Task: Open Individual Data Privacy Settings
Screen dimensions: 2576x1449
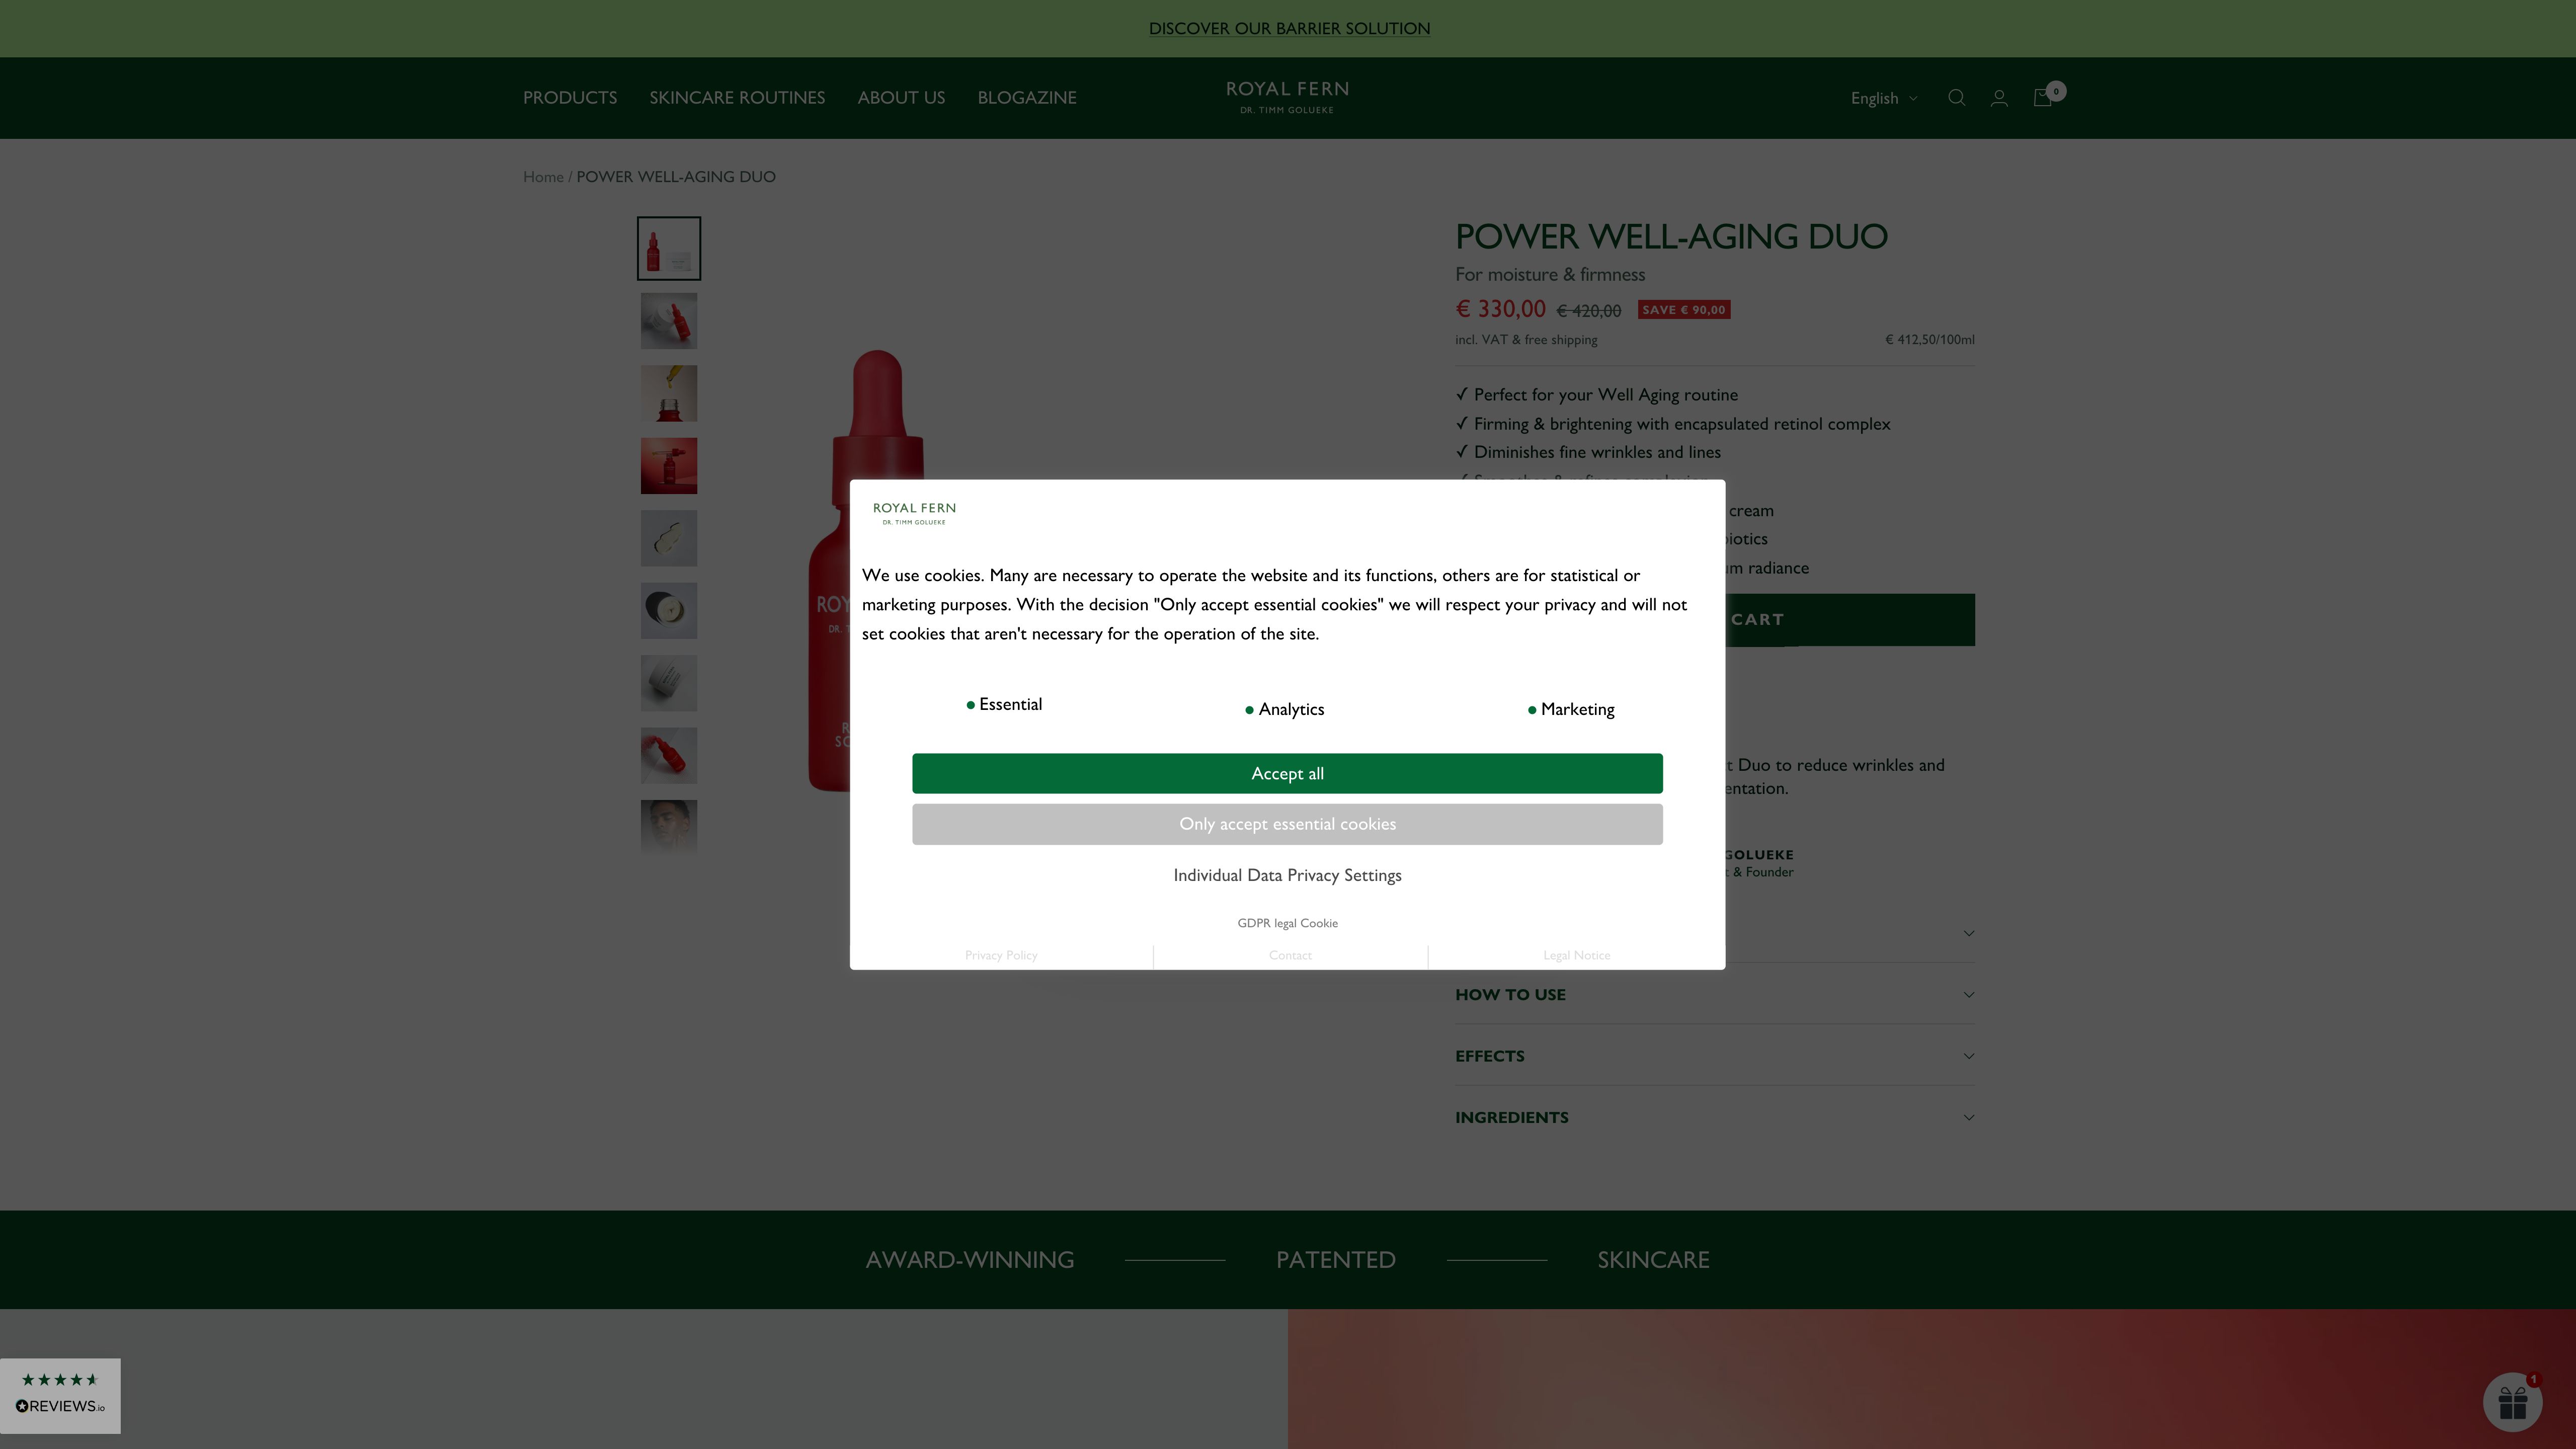Action: (1287, 875)
